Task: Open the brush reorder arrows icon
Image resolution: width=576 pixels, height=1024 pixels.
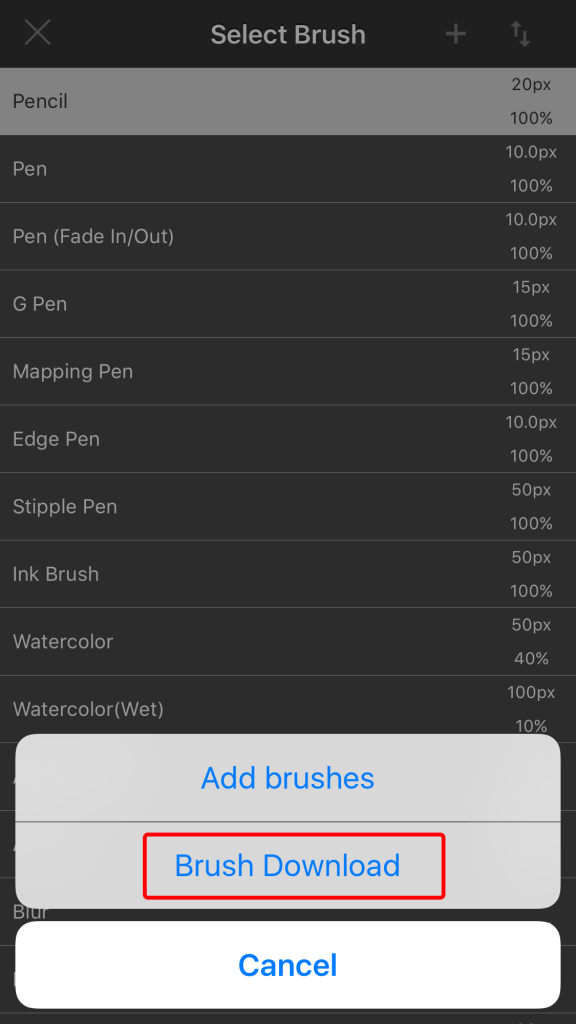Action: coord(520,33)
